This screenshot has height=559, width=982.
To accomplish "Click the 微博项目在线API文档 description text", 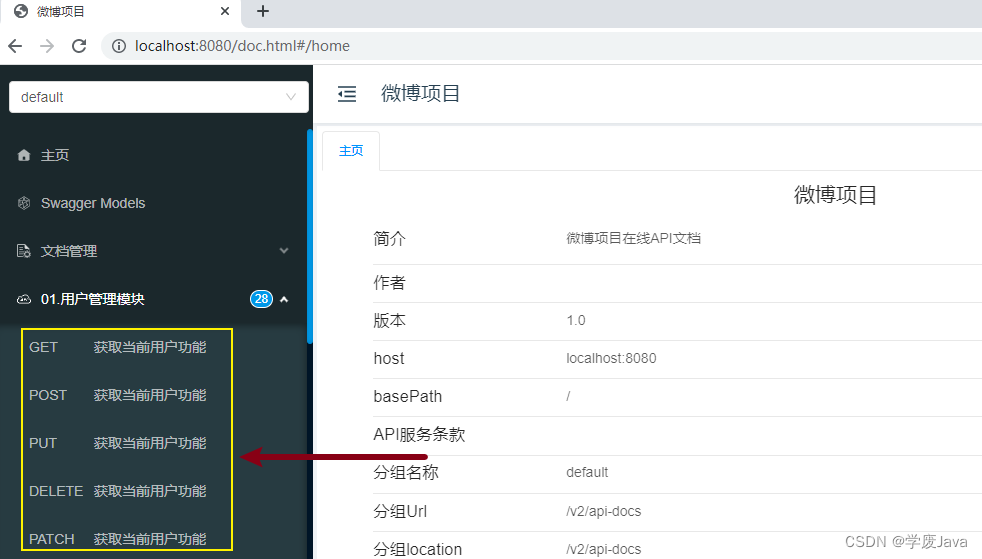I will (x=633, y=238).
